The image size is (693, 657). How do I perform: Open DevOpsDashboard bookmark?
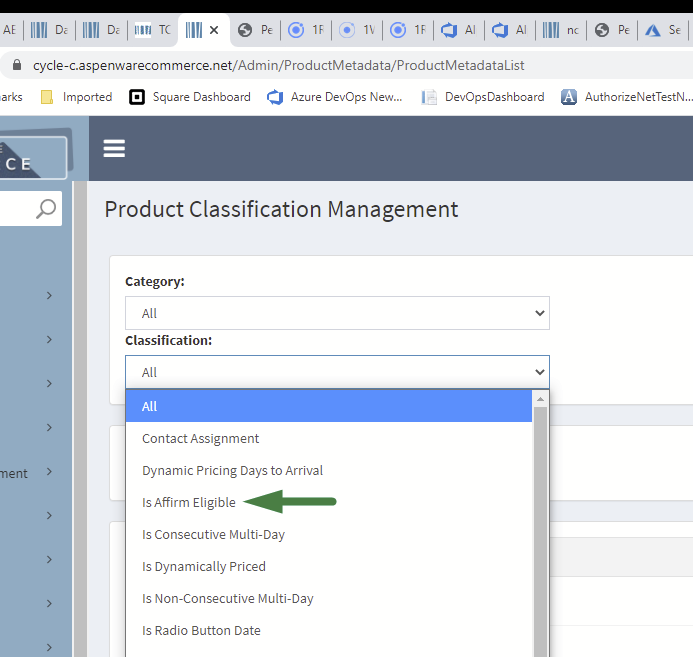coord(483,97)
